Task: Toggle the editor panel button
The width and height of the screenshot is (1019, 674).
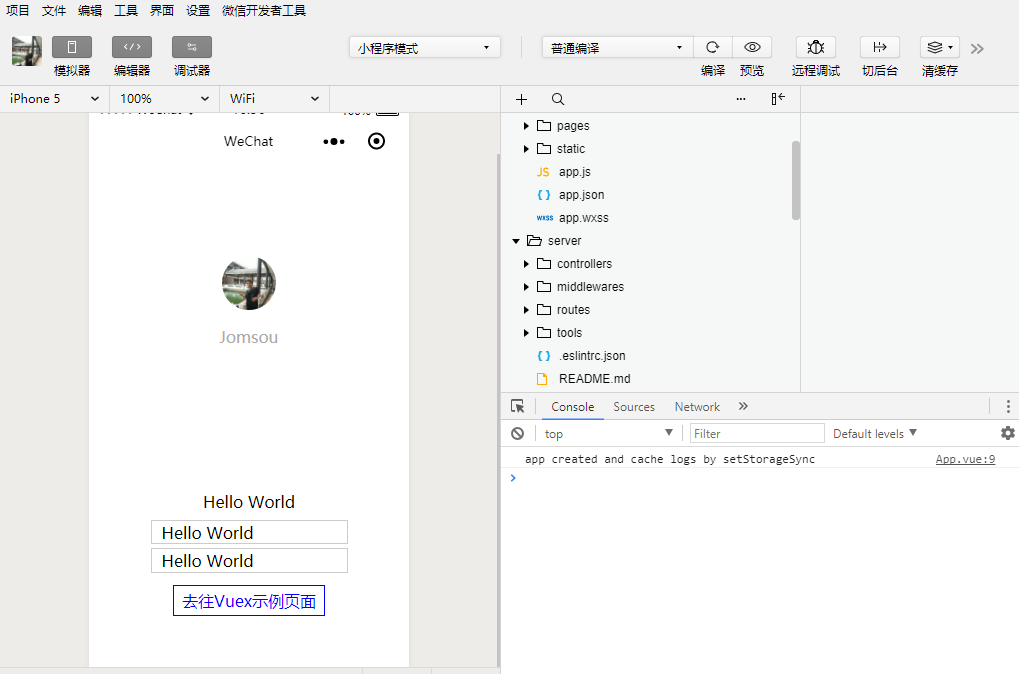Action: tap(132, 47)
